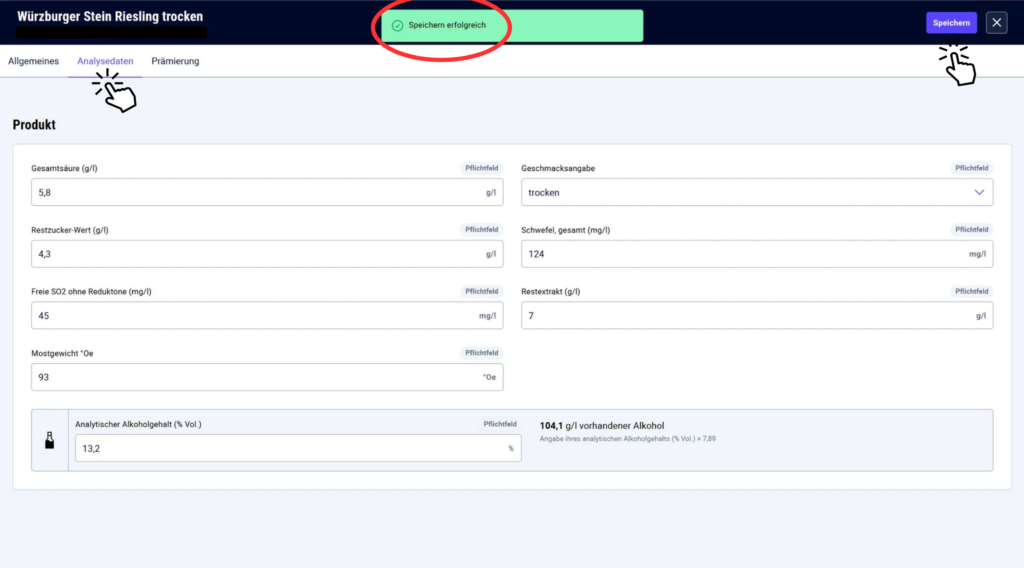
Task: Click the Analytischer Alkoholgehalt input field
Action: (298, 449)
